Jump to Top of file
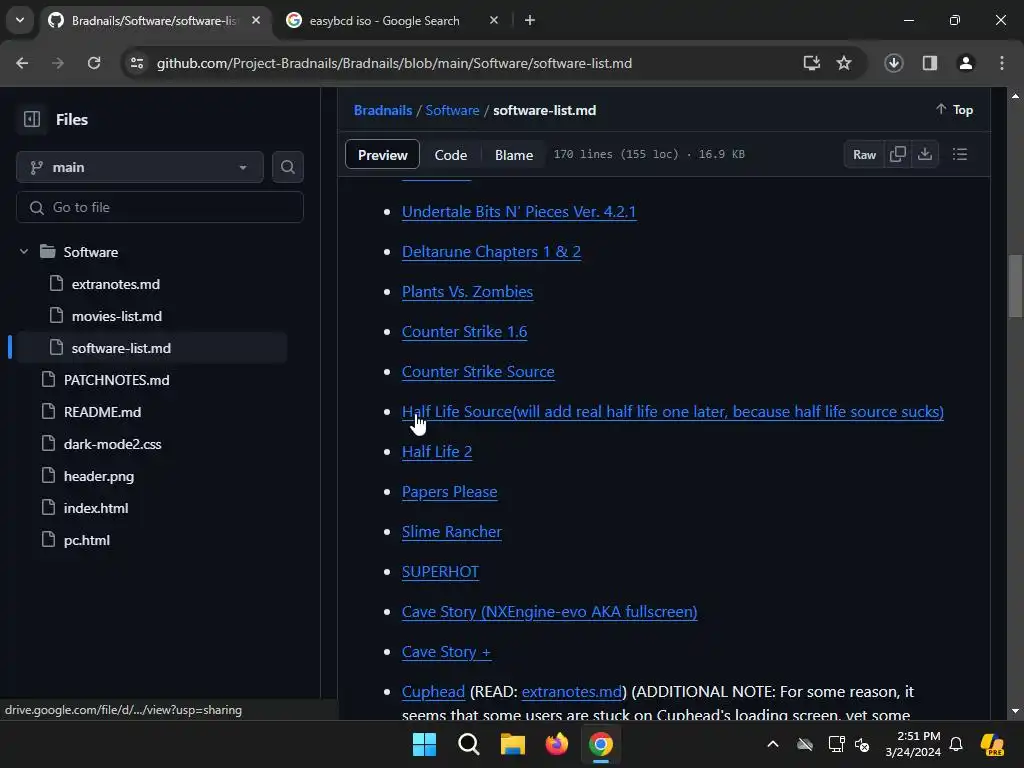The height and width of the screenshot is (768, 1024). [x=954, y=110]
